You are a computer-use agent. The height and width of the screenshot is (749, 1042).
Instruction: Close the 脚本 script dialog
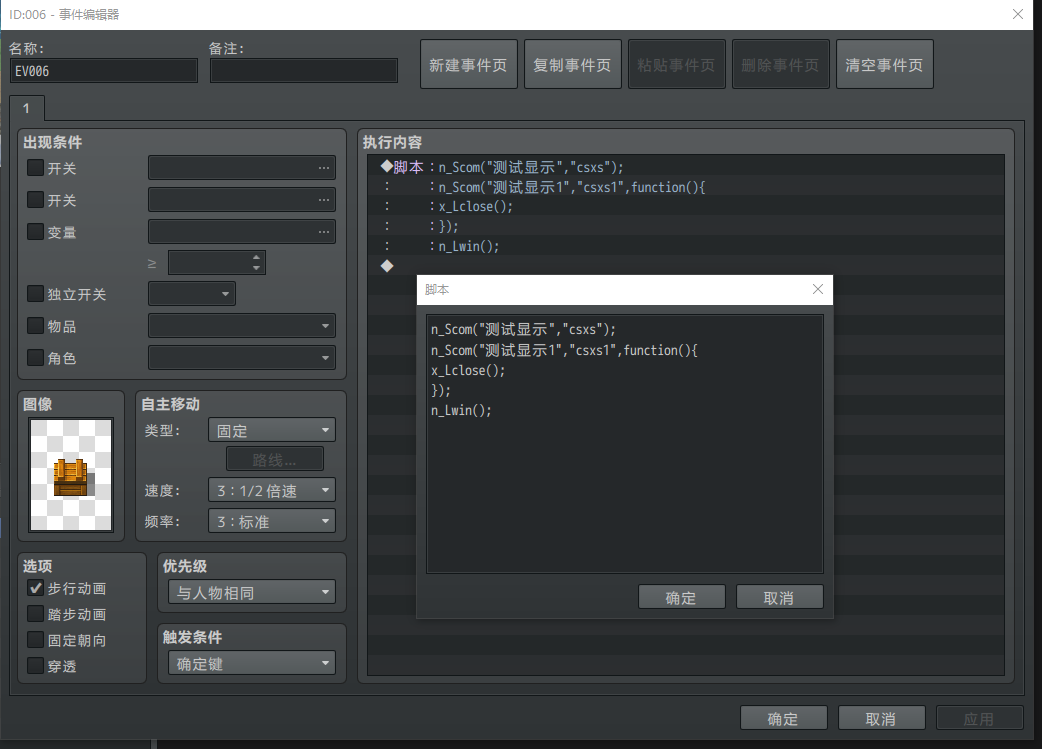[x=817, y=289]
